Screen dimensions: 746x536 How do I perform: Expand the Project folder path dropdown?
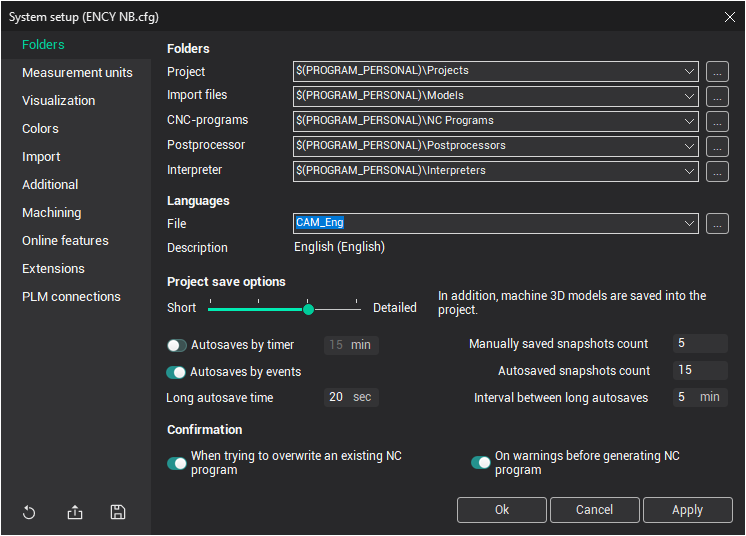[689, 71]
